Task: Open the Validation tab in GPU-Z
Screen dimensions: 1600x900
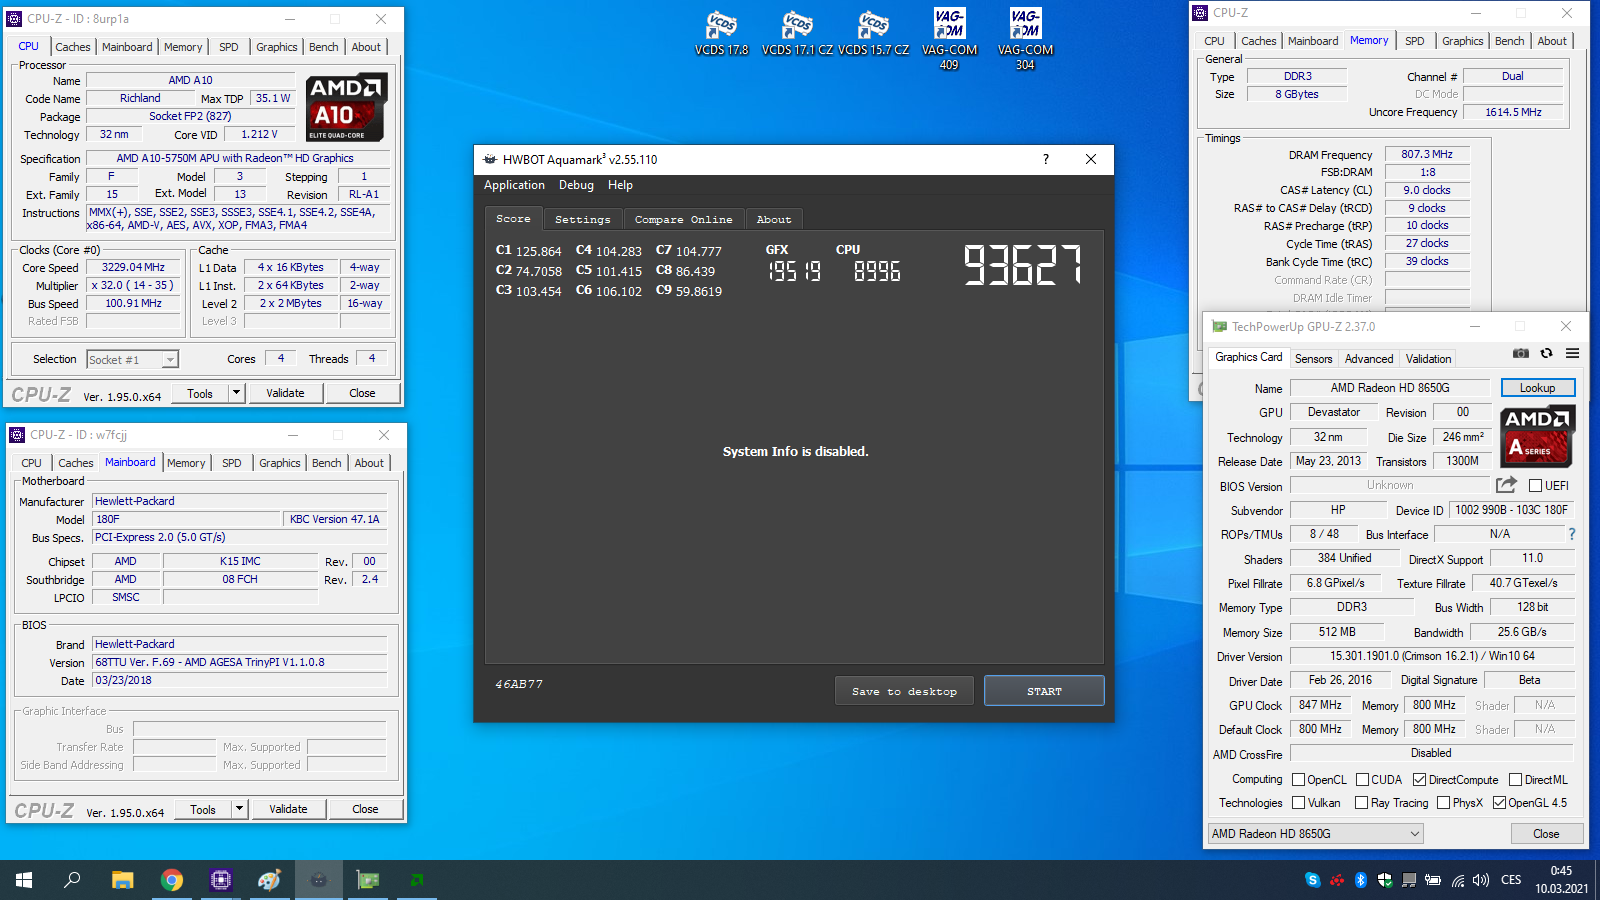Action: pyautogui.click(x=1428, y=359)
